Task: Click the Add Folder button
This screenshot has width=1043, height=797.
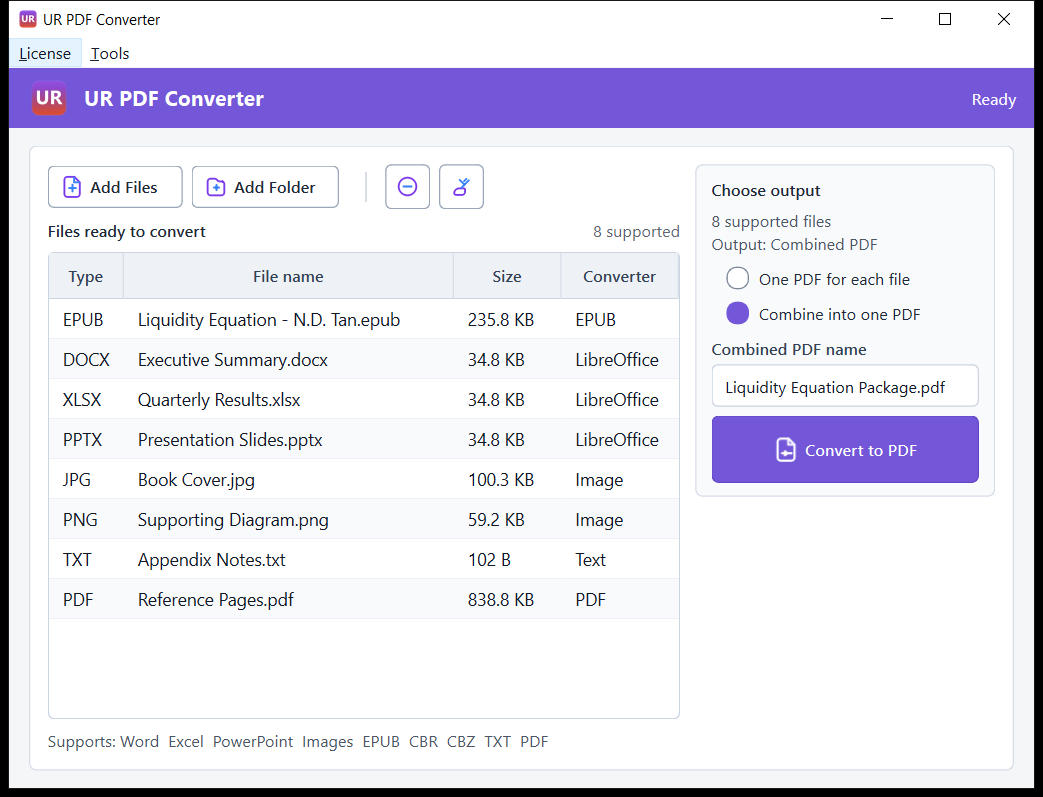Action: pos(265,187)
